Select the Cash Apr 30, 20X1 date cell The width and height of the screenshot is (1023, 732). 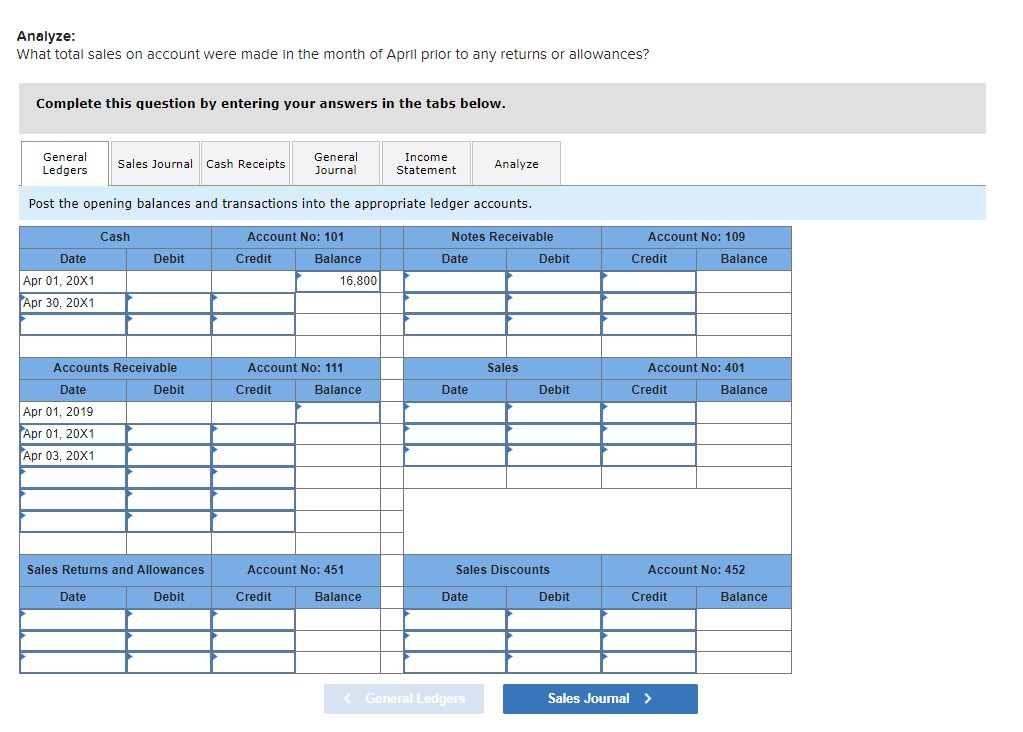(x=73, y=303)
